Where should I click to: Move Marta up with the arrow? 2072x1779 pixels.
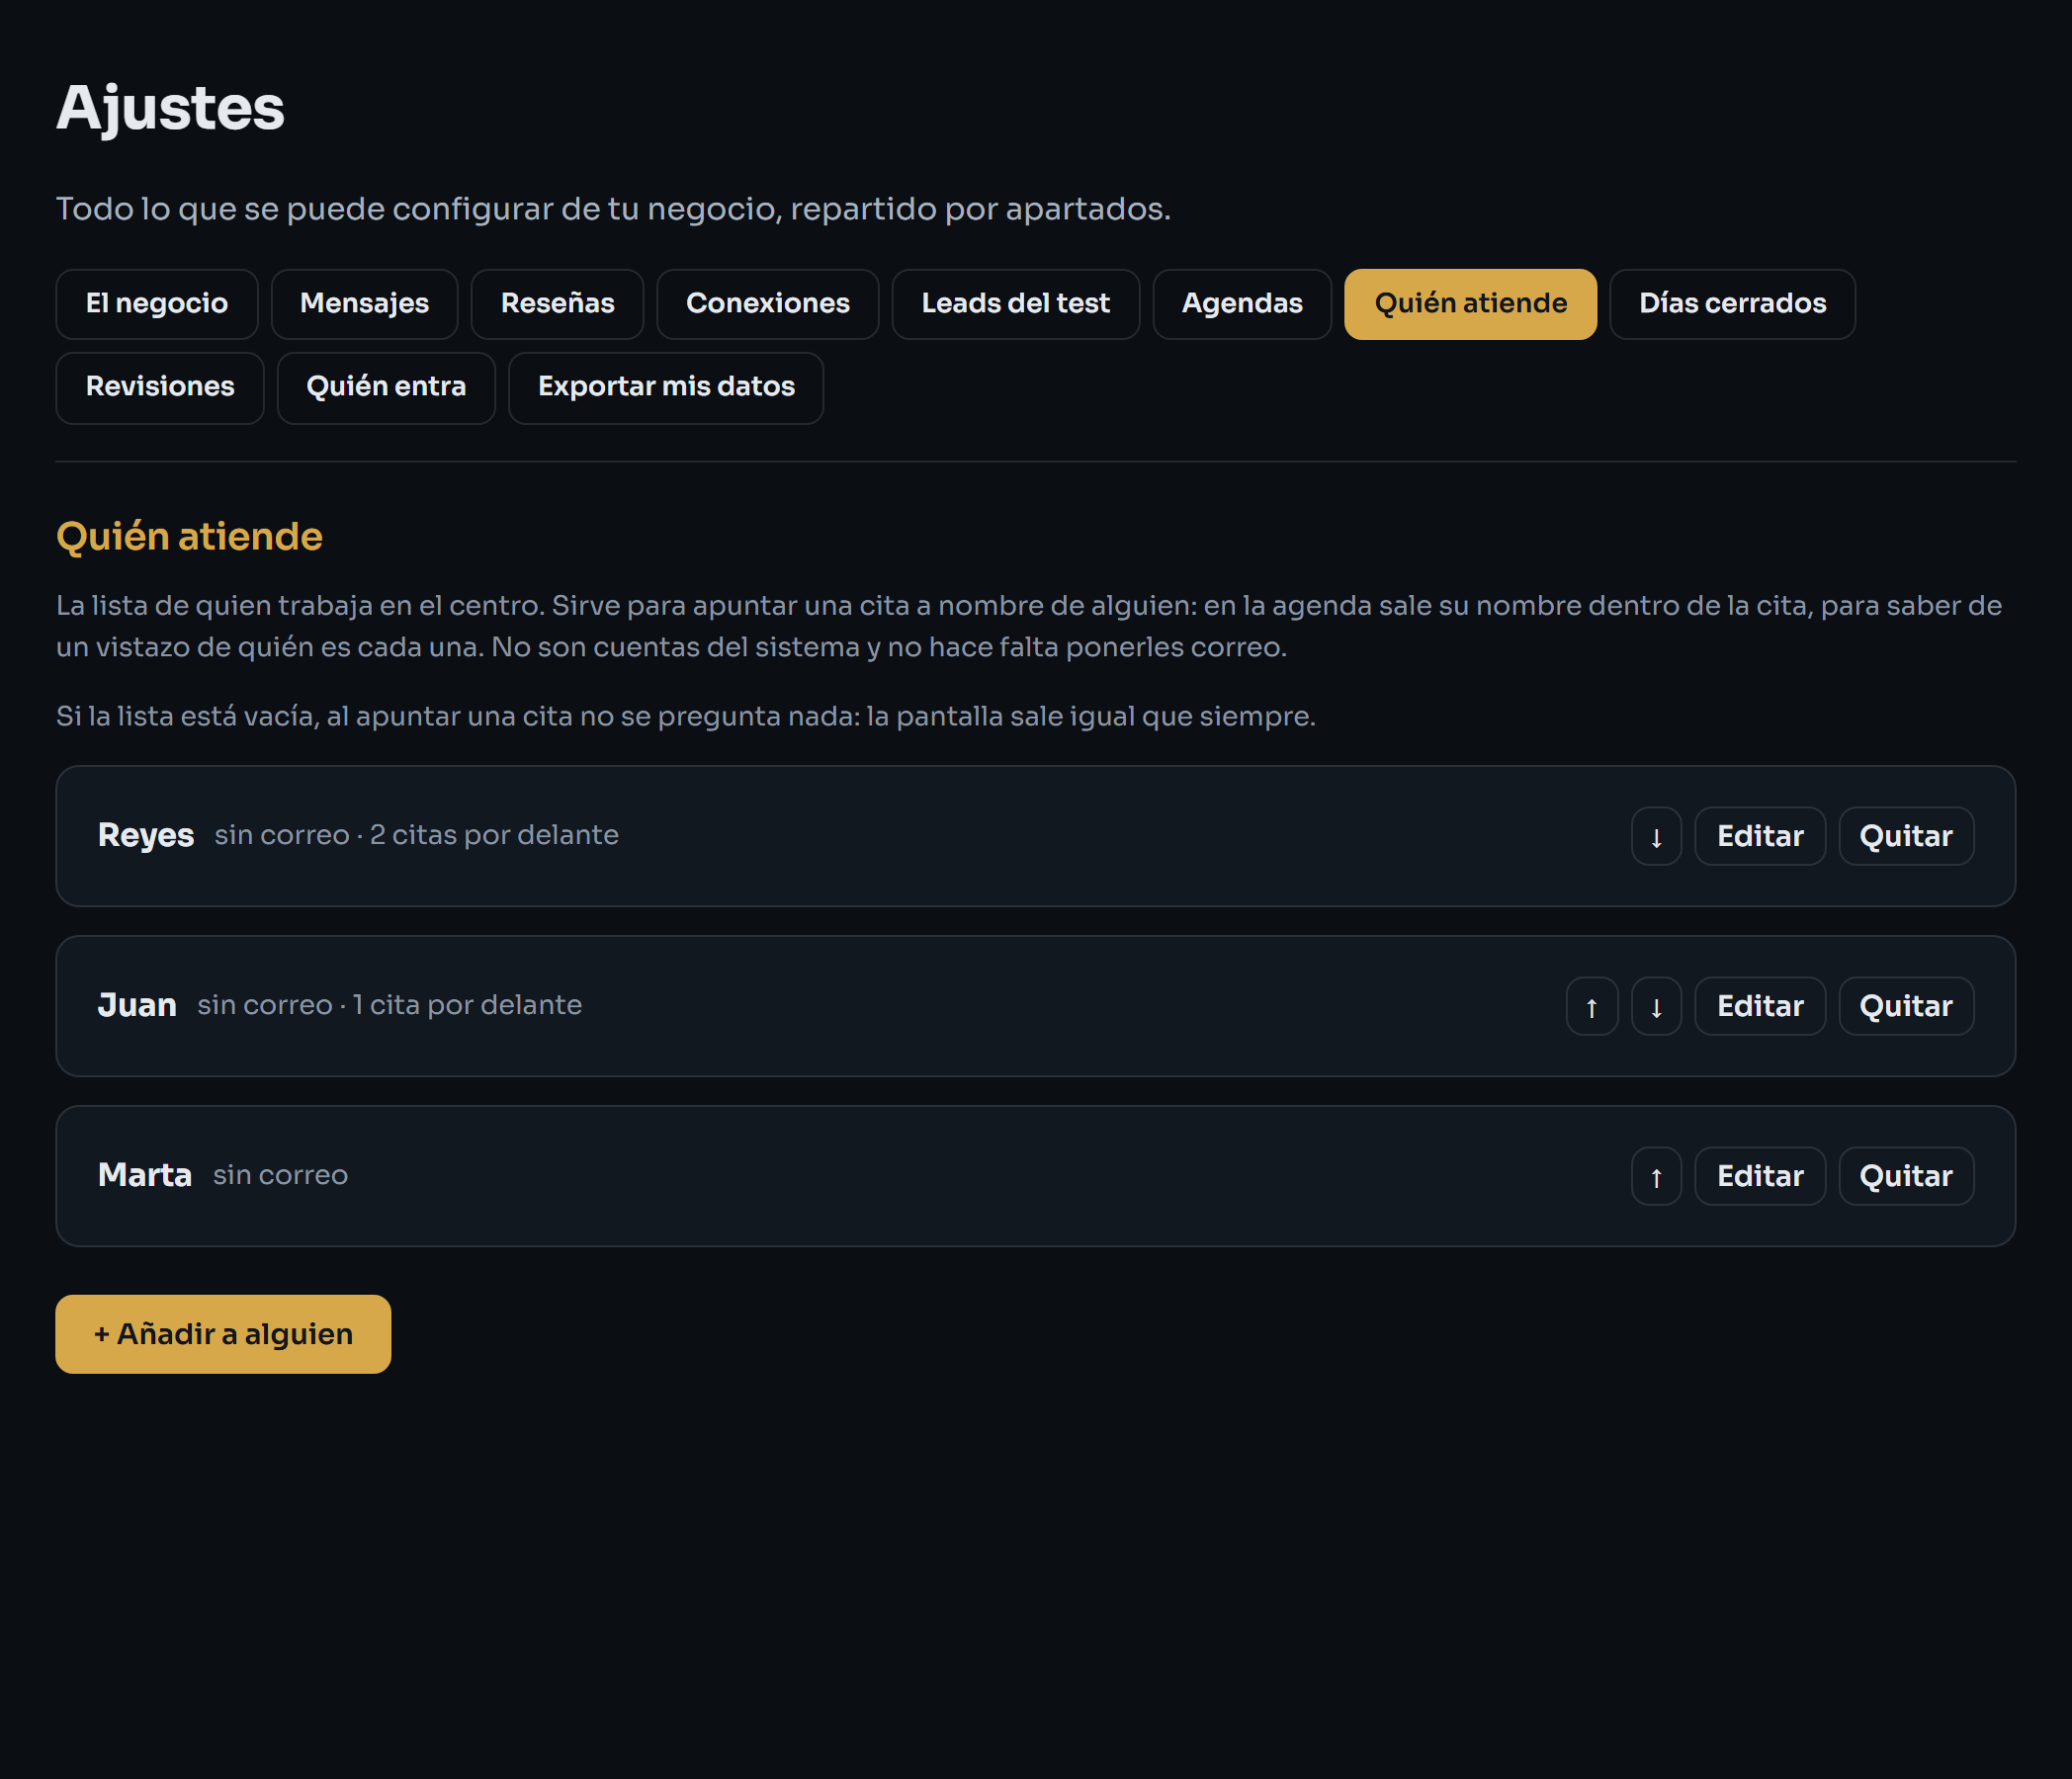click(1656, 1176)
